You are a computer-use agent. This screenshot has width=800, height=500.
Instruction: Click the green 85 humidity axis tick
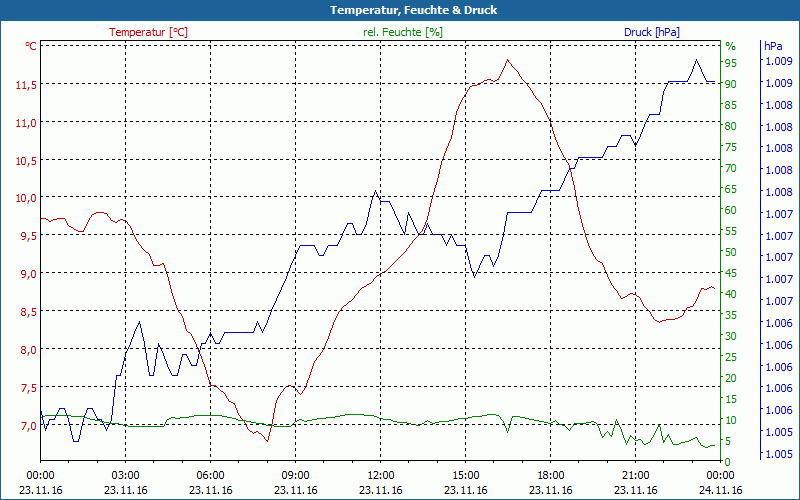point(731,105)
